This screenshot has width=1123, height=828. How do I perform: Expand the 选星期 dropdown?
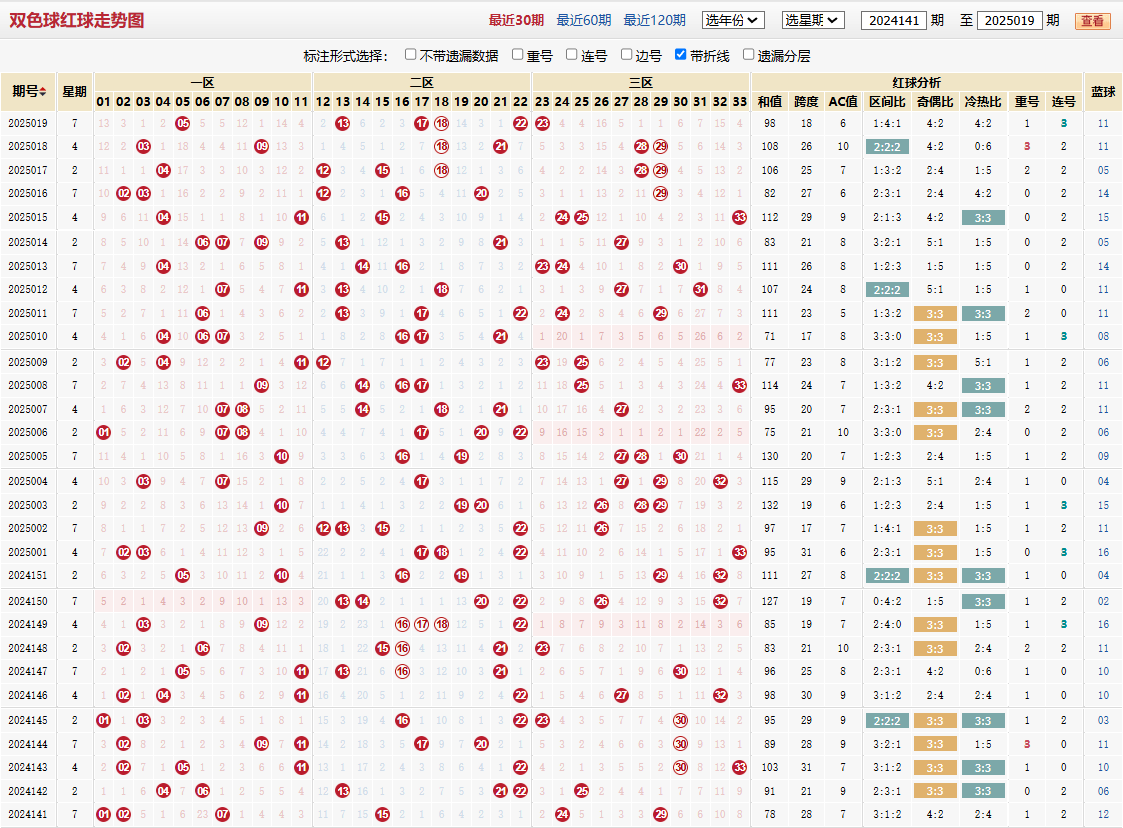813,20
